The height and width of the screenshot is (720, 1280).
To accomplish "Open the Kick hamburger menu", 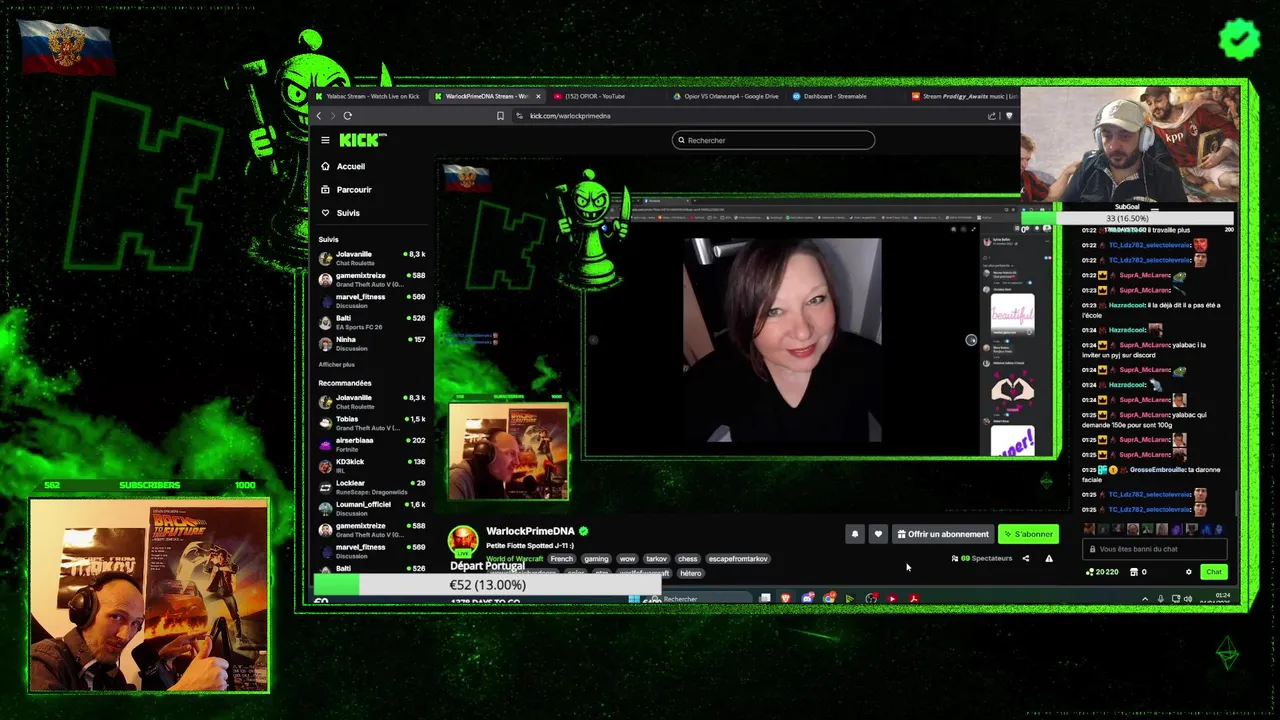I will pyautogui.click(x=325, y=140).
